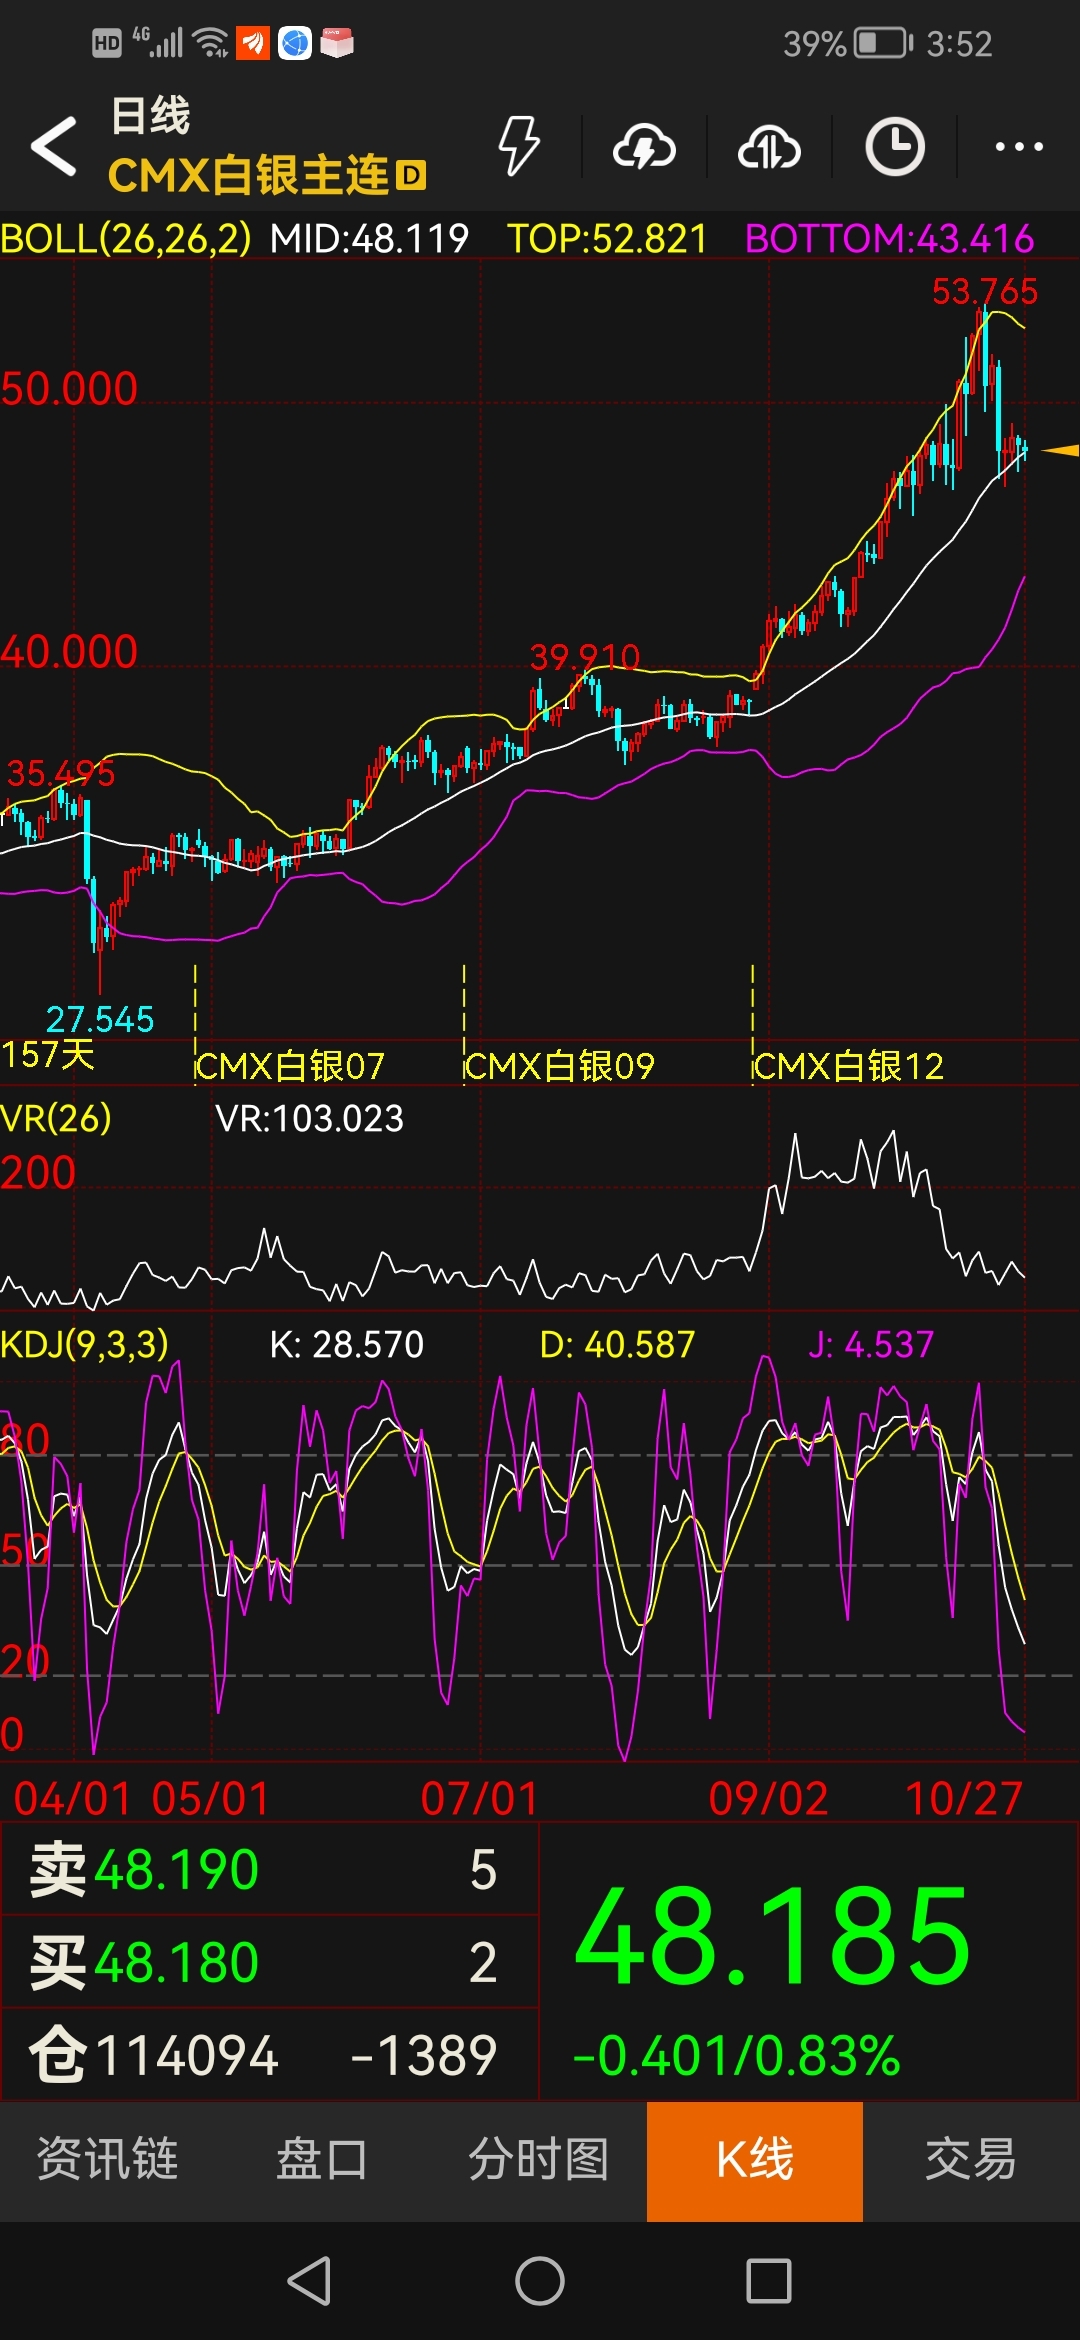Tap the J: 4.537 value
The height and width of the screenshot is (2340, 1080).
[871, 1344]
